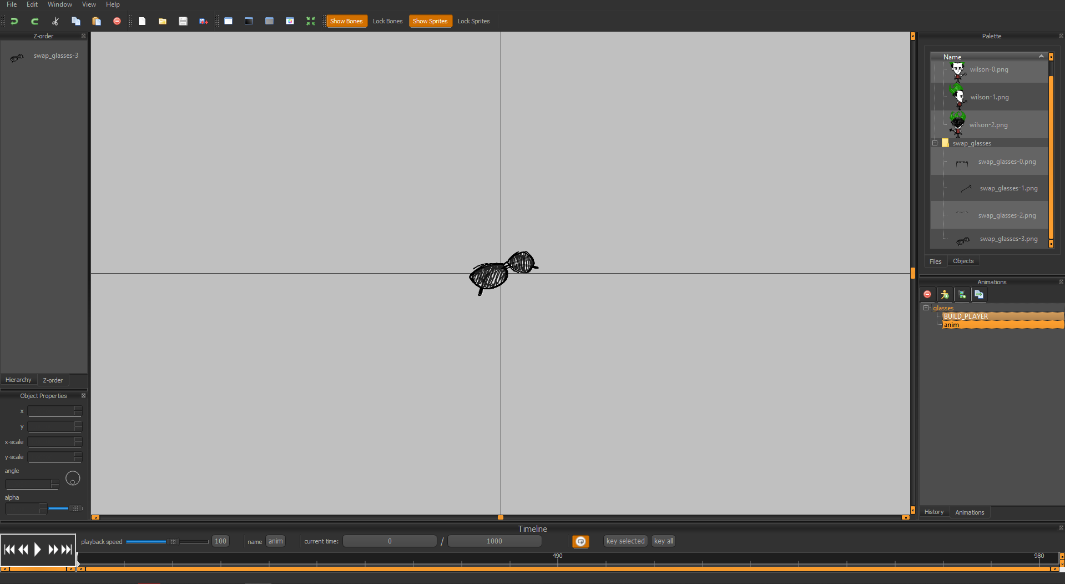Delete animation with red icon in Animations panel

(927, 294)
